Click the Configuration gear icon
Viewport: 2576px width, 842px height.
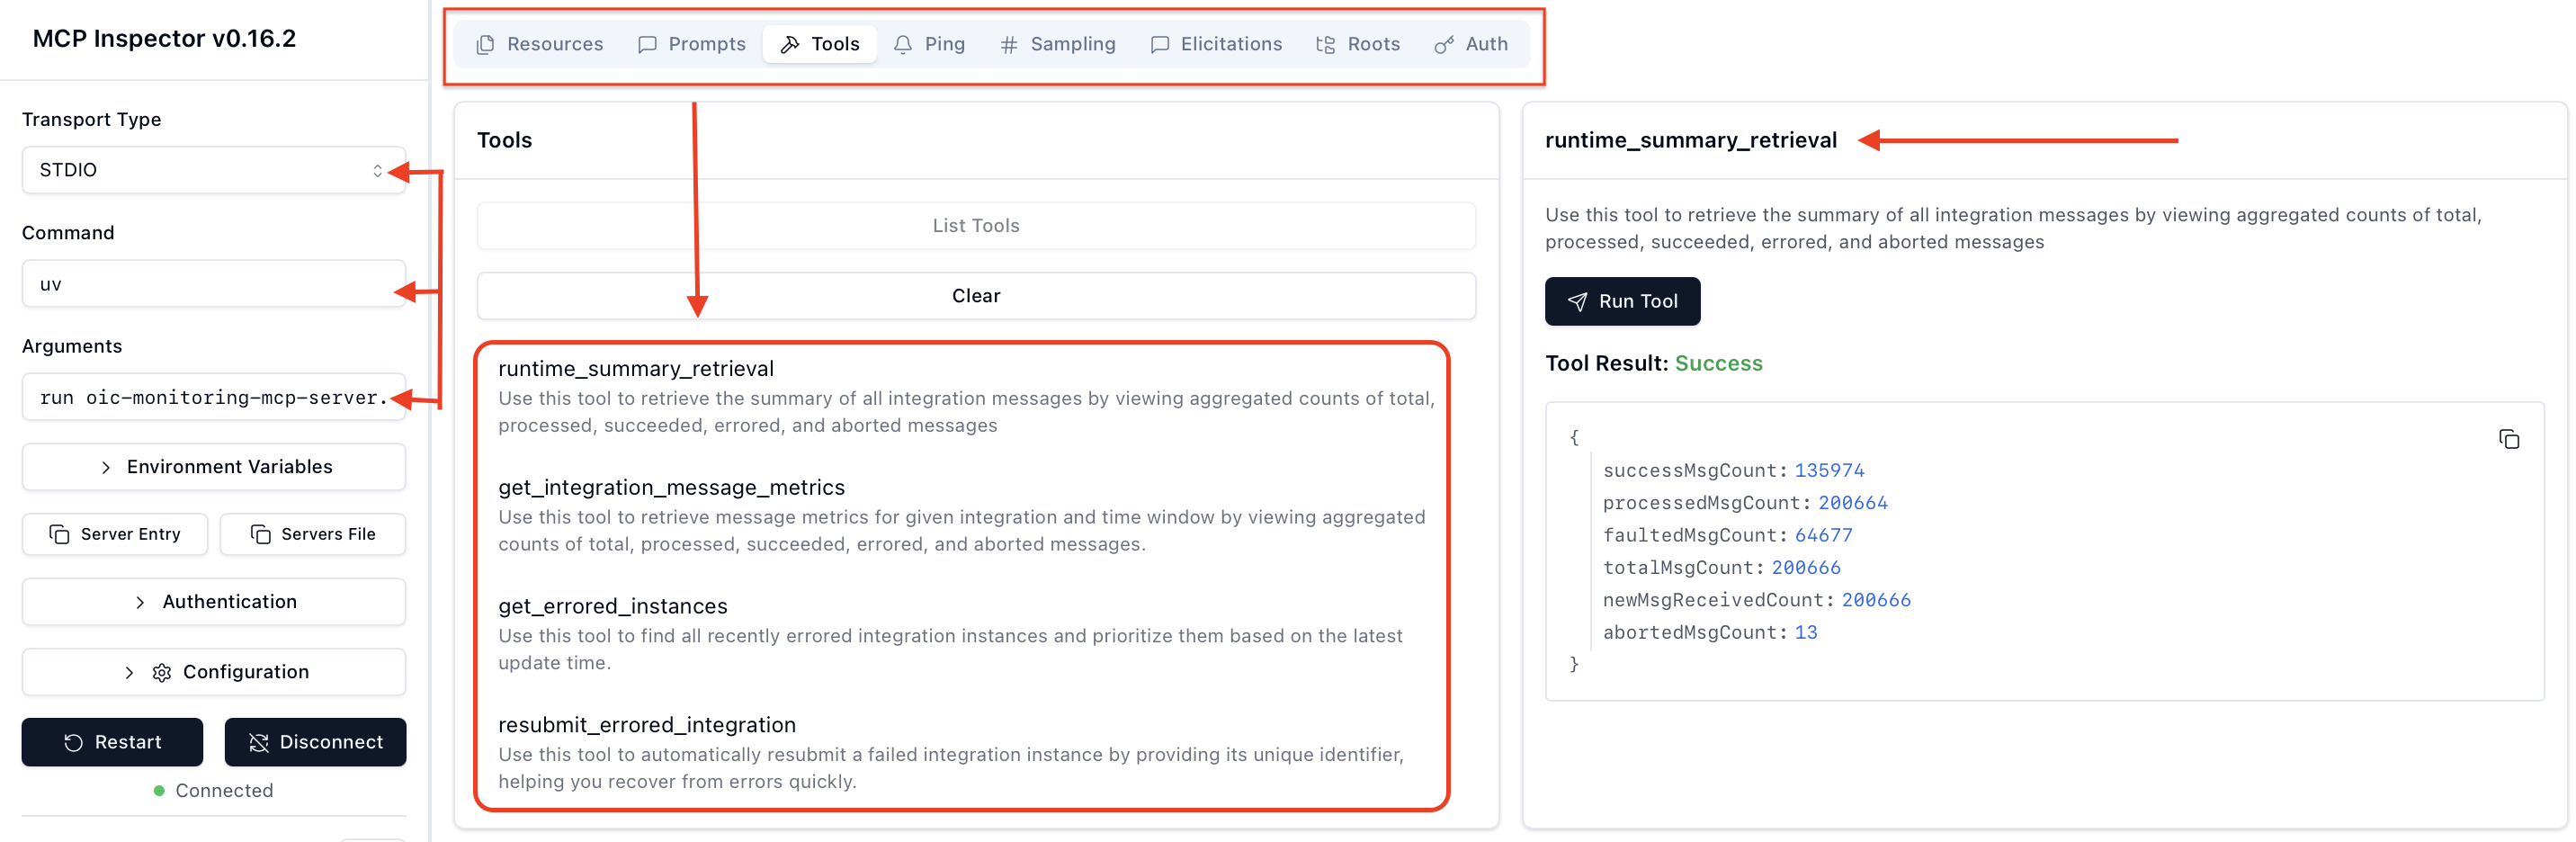pos(162,671)
